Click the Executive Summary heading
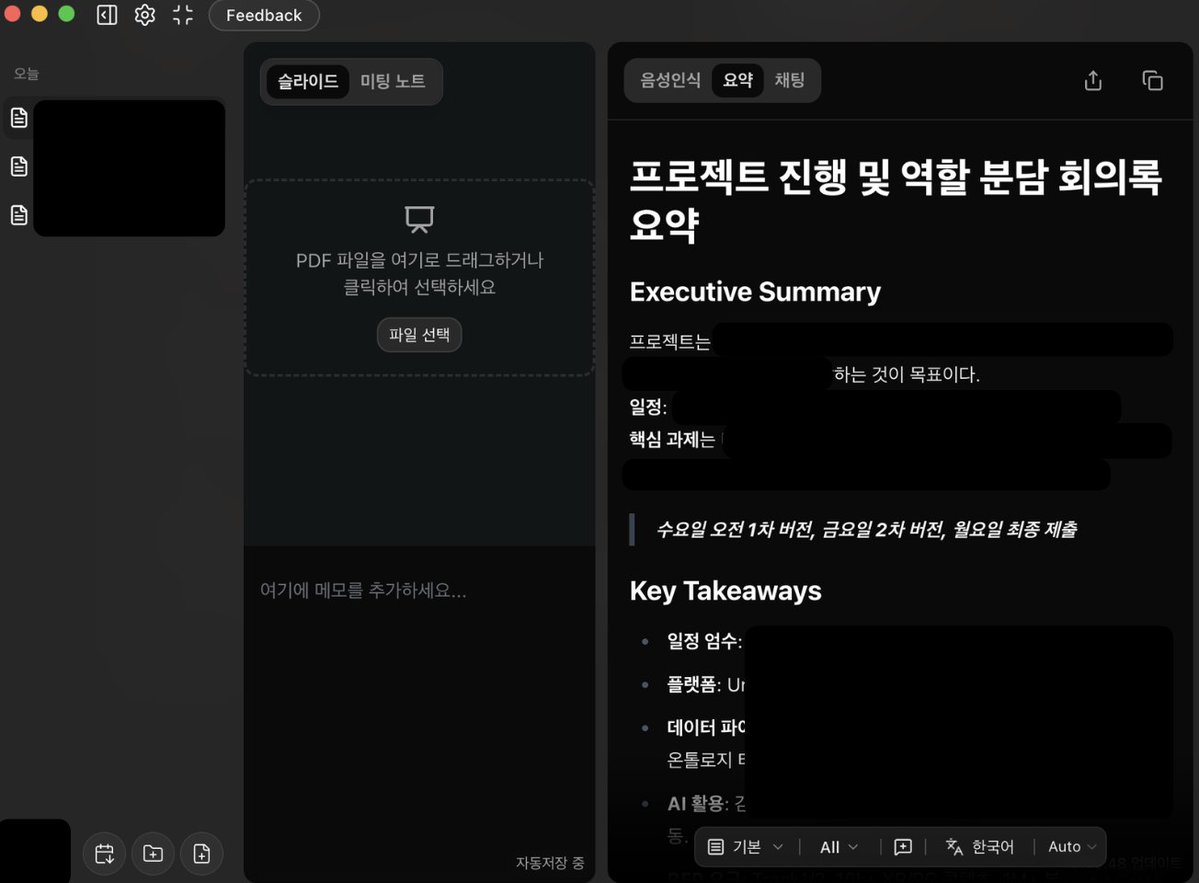 (755, 291)
